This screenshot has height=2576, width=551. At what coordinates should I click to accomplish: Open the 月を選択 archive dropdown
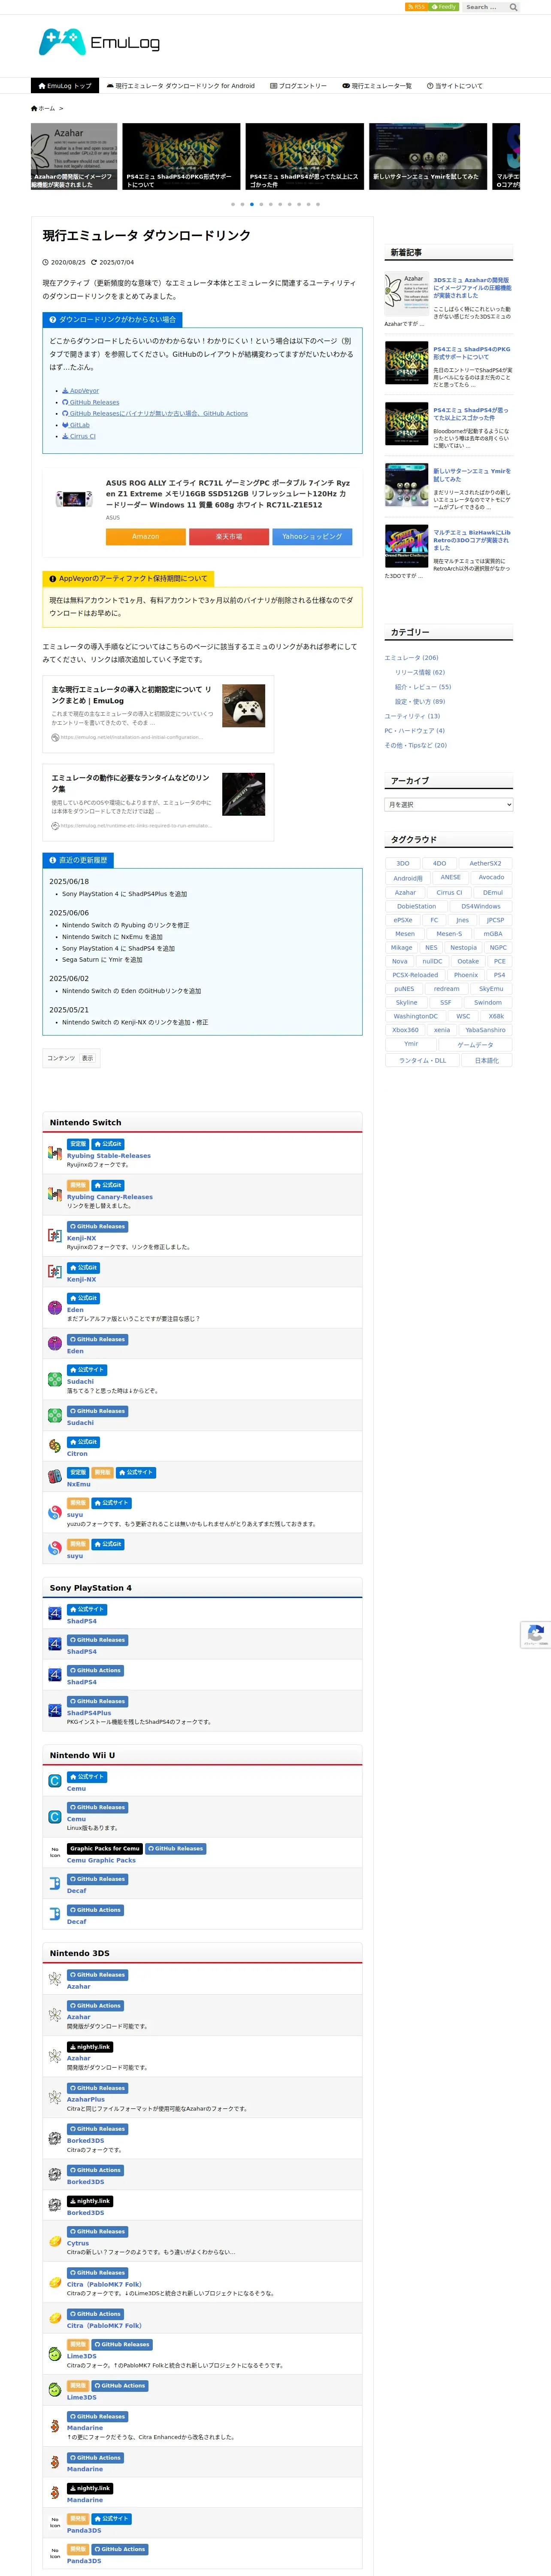(x=449, y=804)
